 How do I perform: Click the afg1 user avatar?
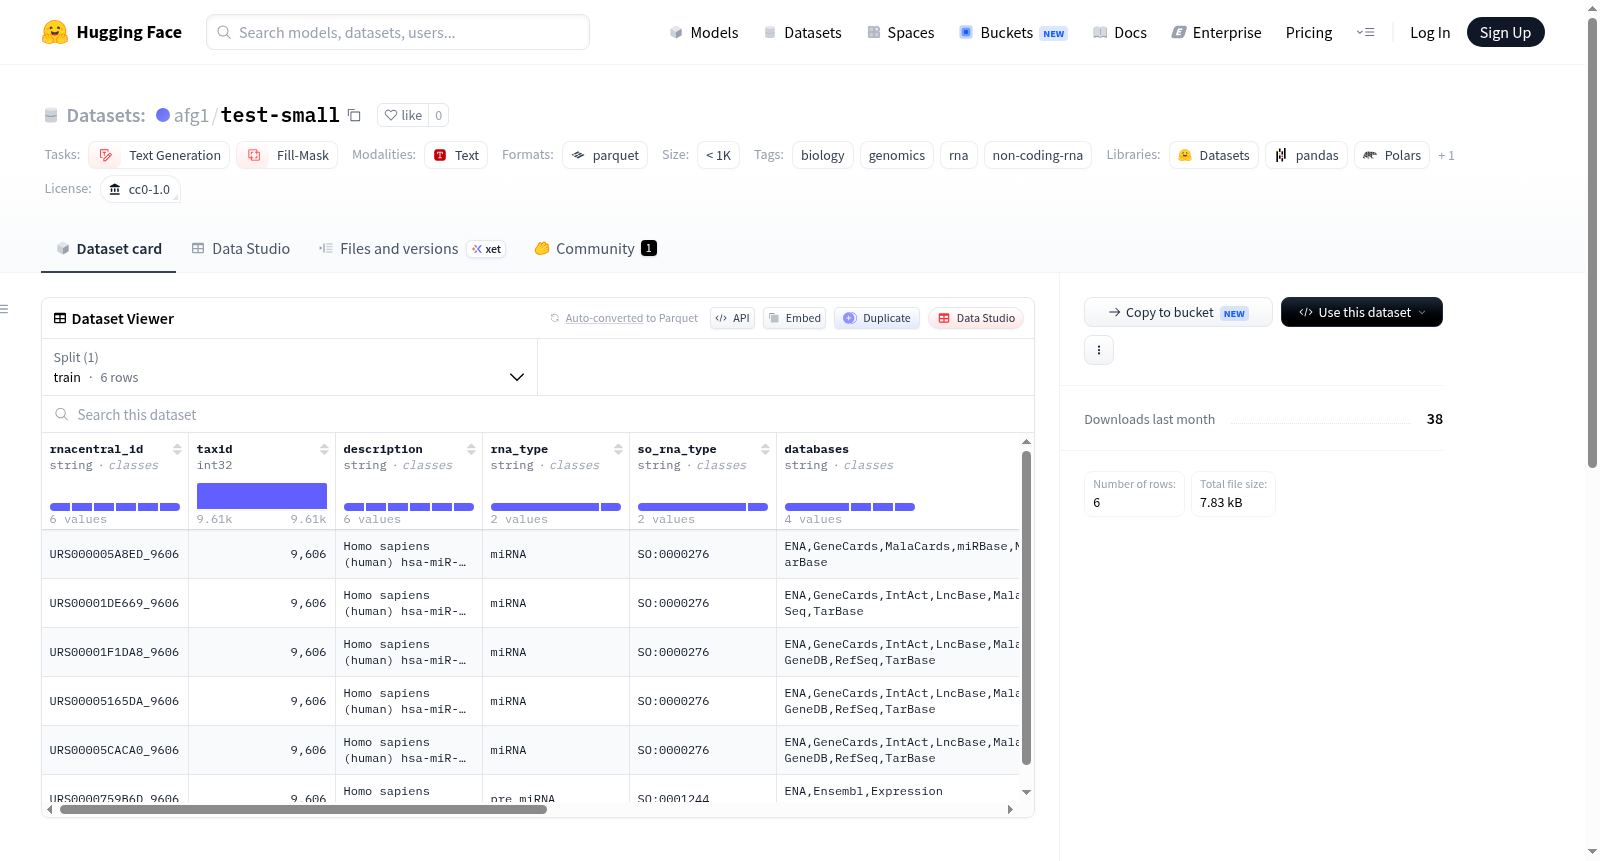coord(163,115)
